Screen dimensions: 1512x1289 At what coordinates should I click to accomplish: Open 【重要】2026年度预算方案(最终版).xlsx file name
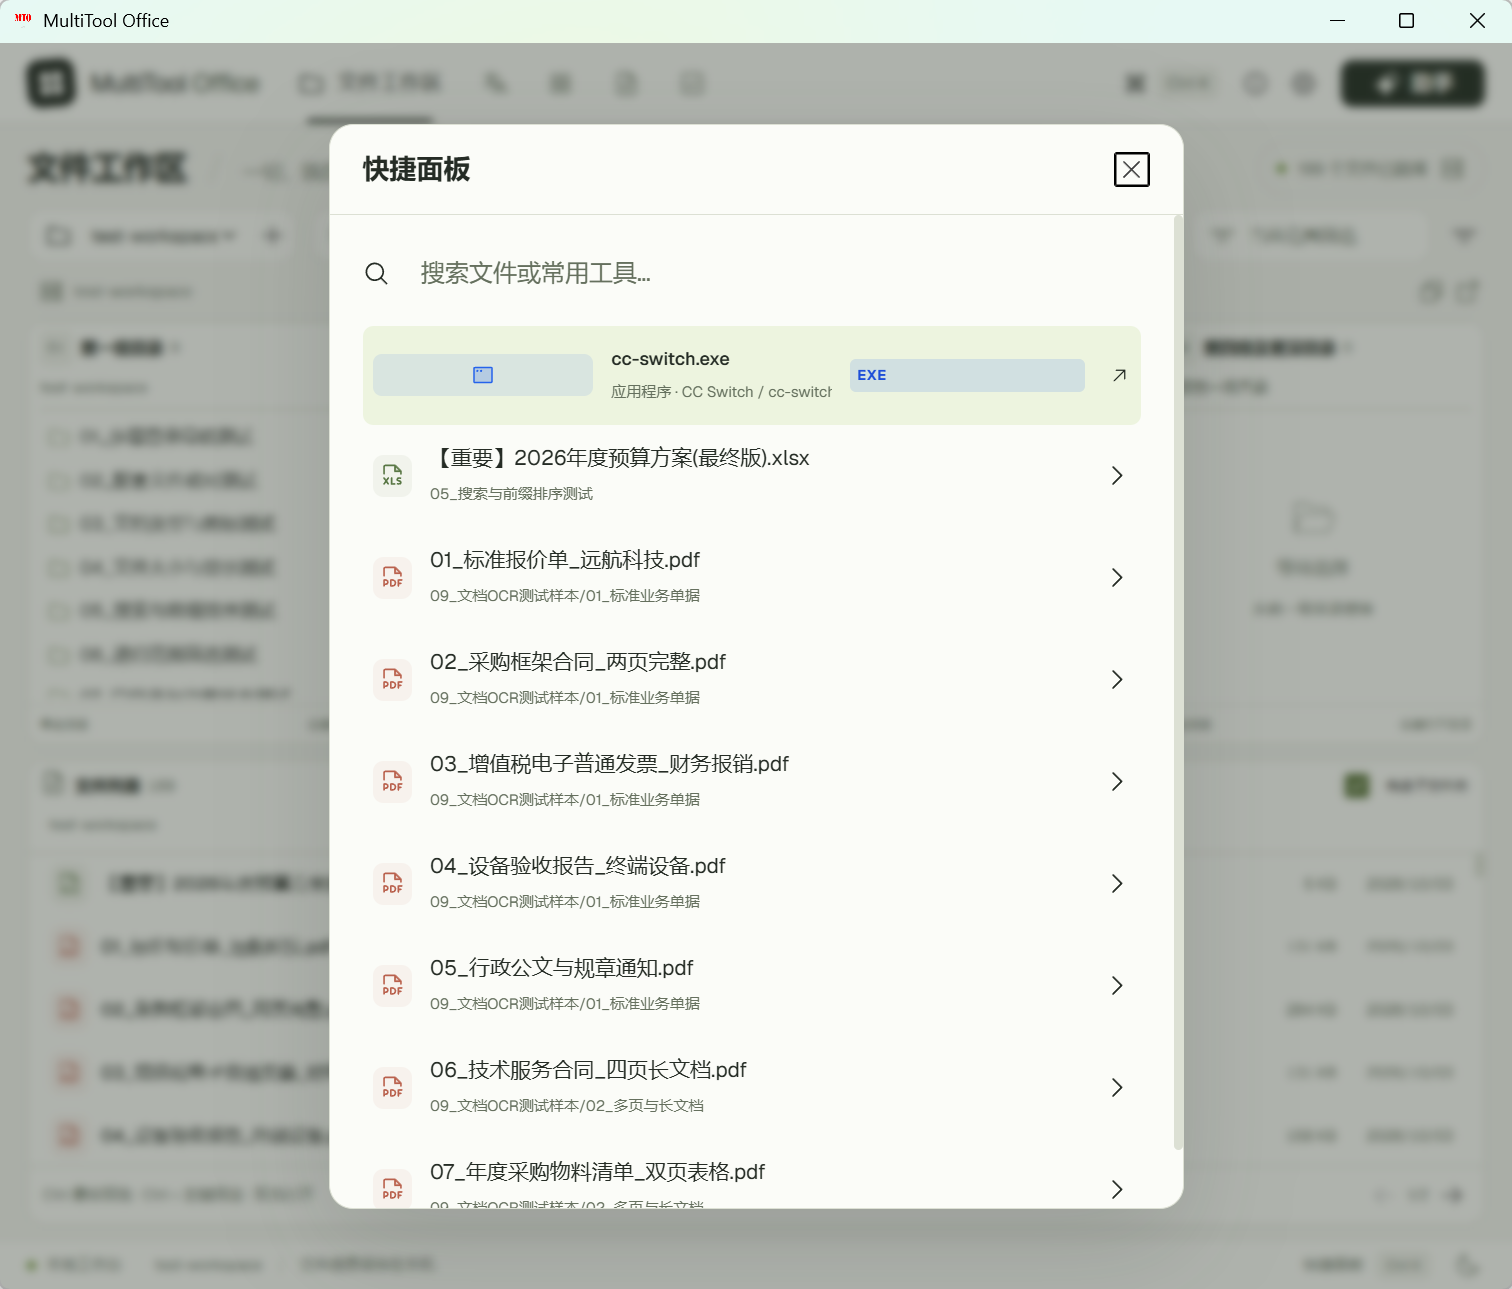coord(620,458)
